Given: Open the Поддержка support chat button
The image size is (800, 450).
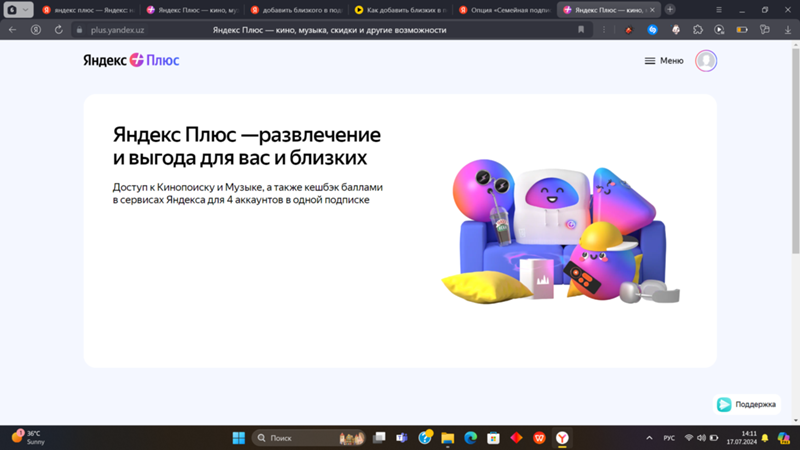Looking at the screenshot, I should (746, 404).
